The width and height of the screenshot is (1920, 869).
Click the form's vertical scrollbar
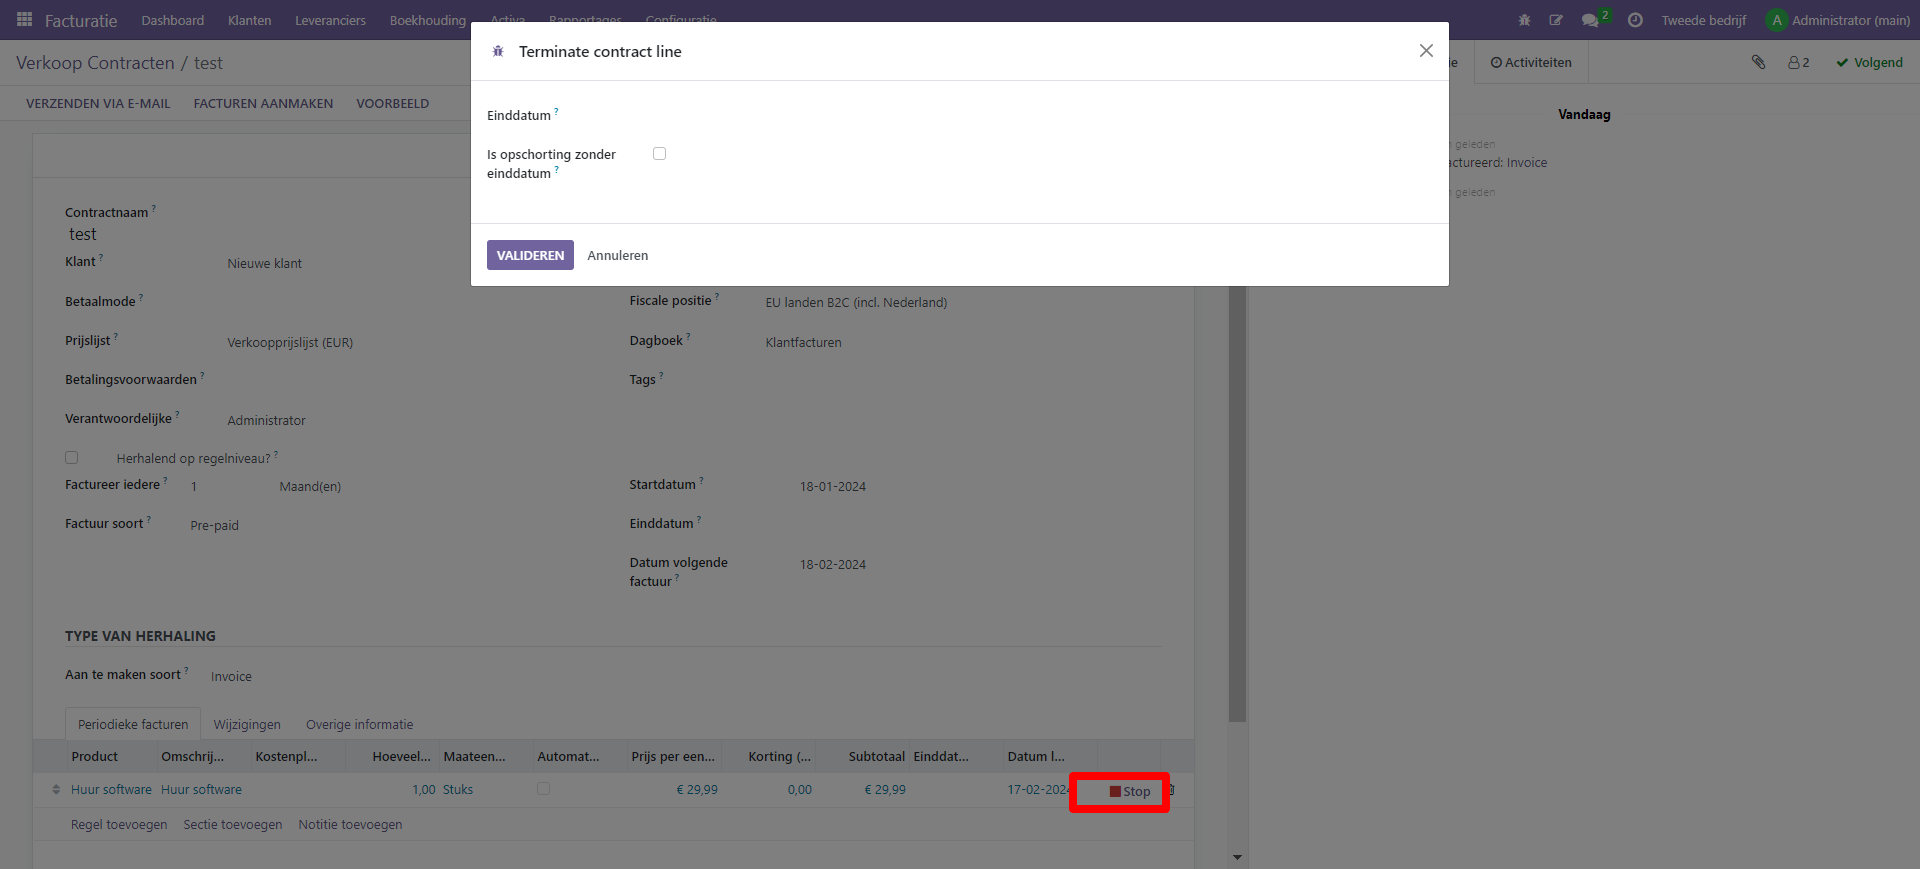tap(1237, 500)
